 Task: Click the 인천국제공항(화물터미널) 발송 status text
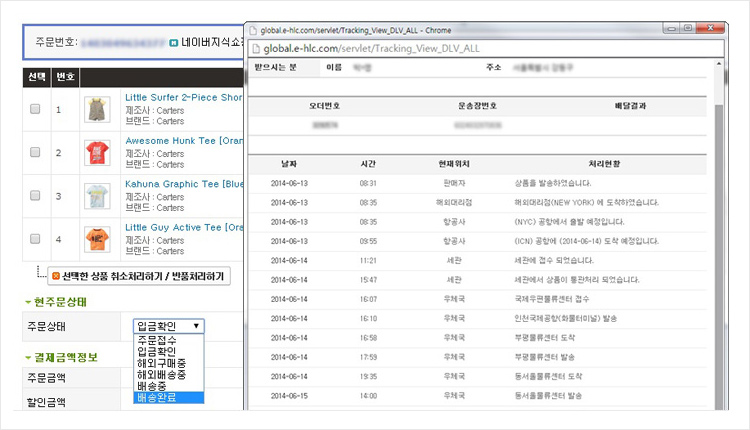tap(565, 319)
